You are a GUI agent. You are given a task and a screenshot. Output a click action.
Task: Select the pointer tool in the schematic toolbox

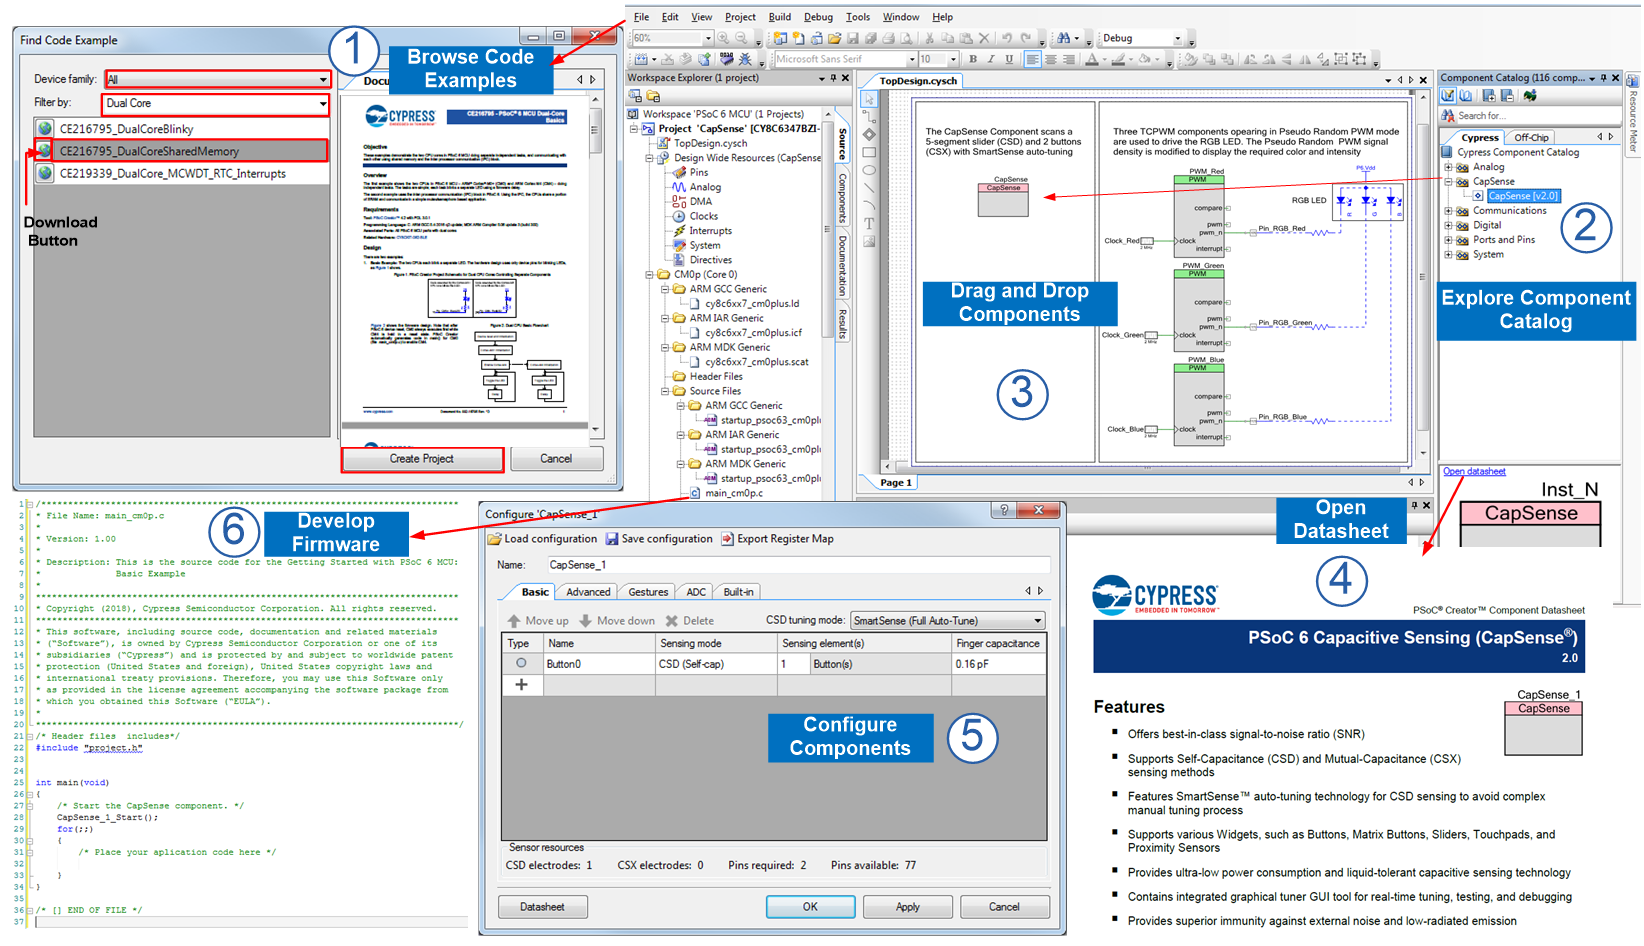click(869, 99)
